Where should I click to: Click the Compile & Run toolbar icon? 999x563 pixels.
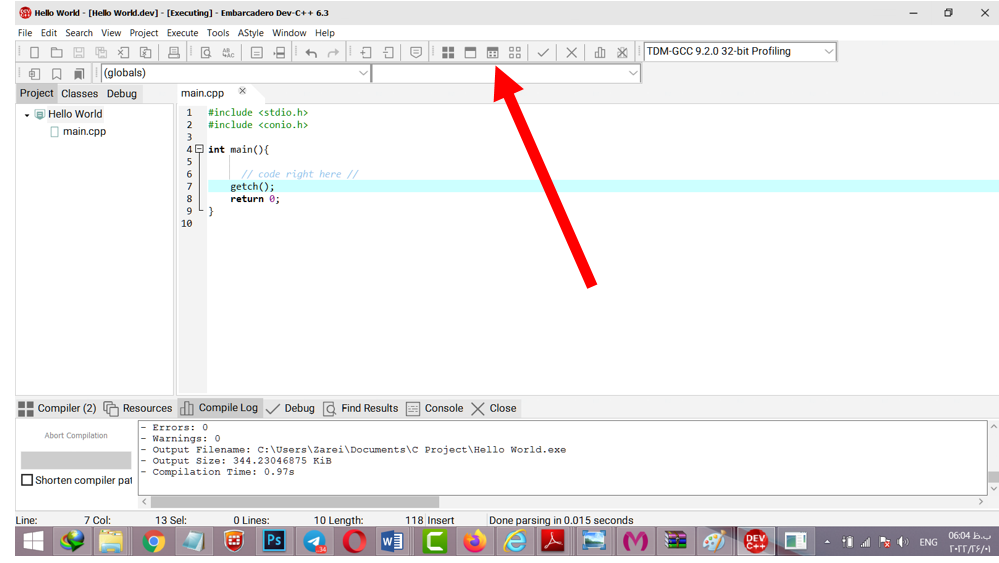(x=492, y=52)
